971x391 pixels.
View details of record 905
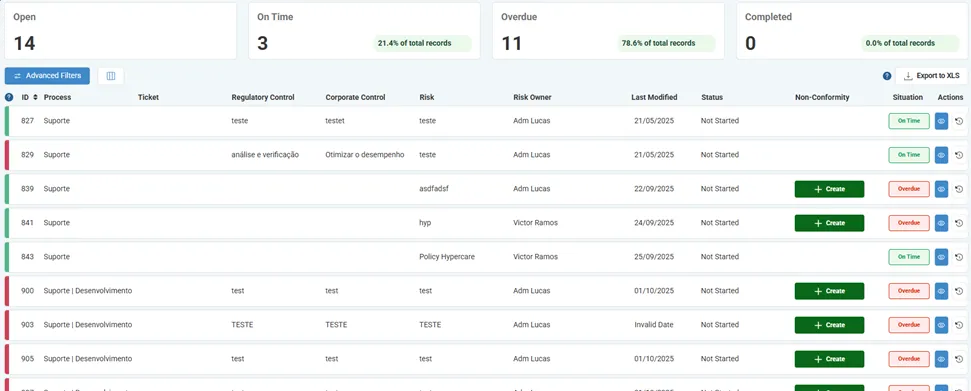tap(941, 359)
